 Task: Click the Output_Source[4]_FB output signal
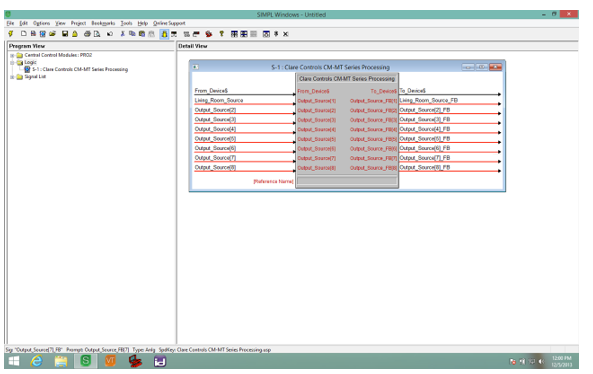(x=425, y=129)
